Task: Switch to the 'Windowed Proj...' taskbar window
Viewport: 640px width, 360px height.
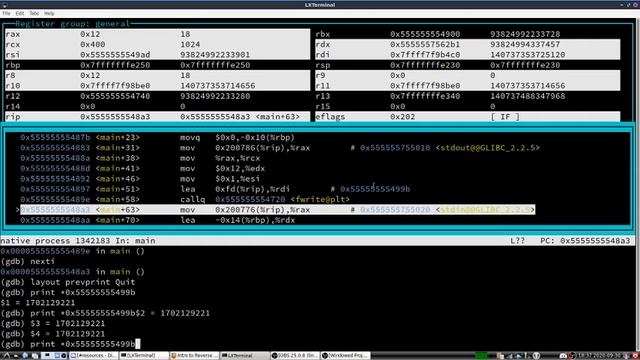Action: click(x=345, y=356)
